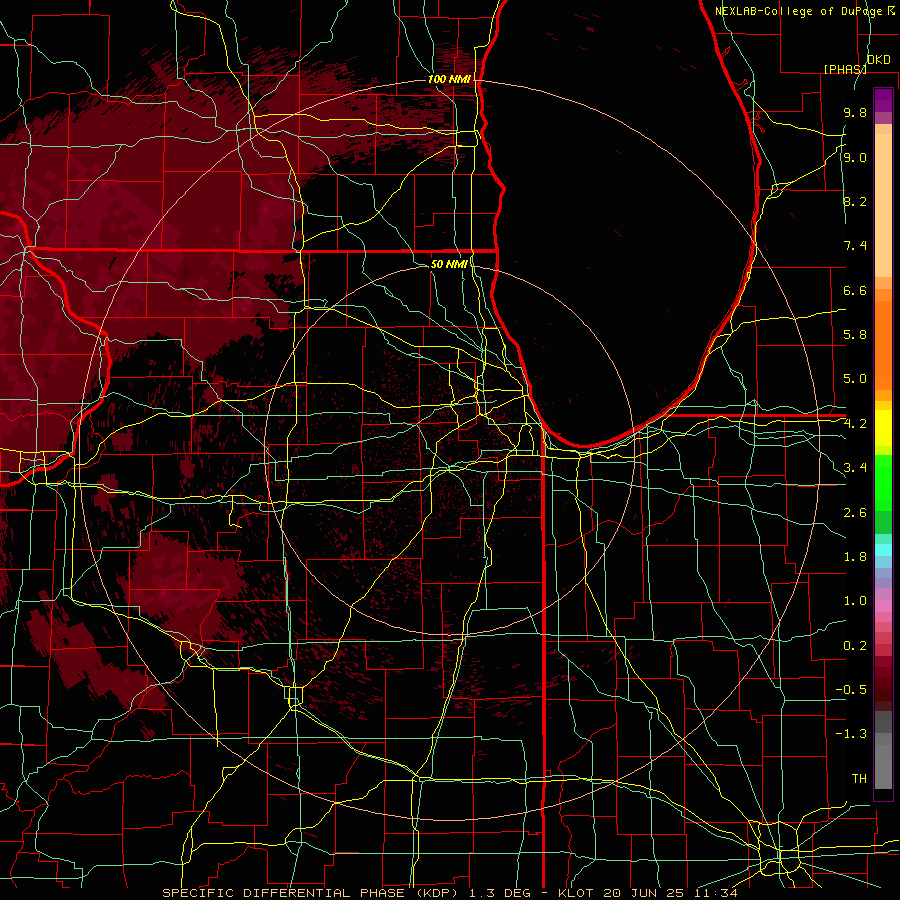
Task: Click the 'SPECIFIC DIFFERENTIAL PHASE (KDP)' caption text
Action: [x=310, y=893]
